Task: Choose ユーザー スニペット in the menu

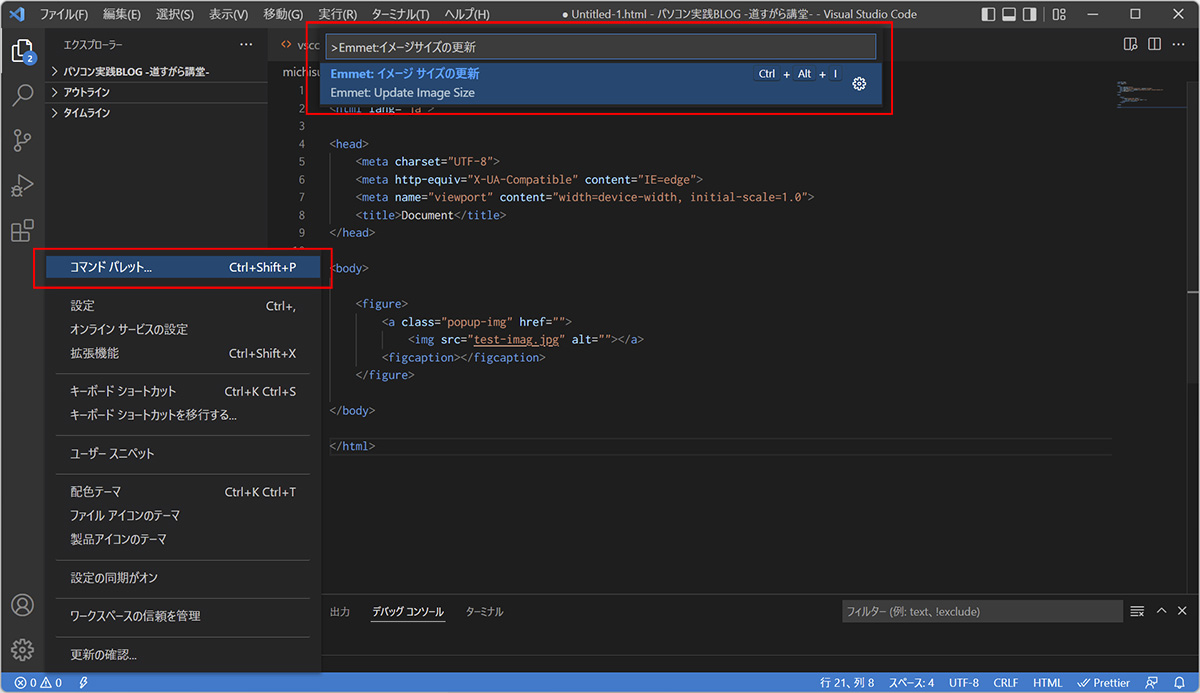Action: 183,454
